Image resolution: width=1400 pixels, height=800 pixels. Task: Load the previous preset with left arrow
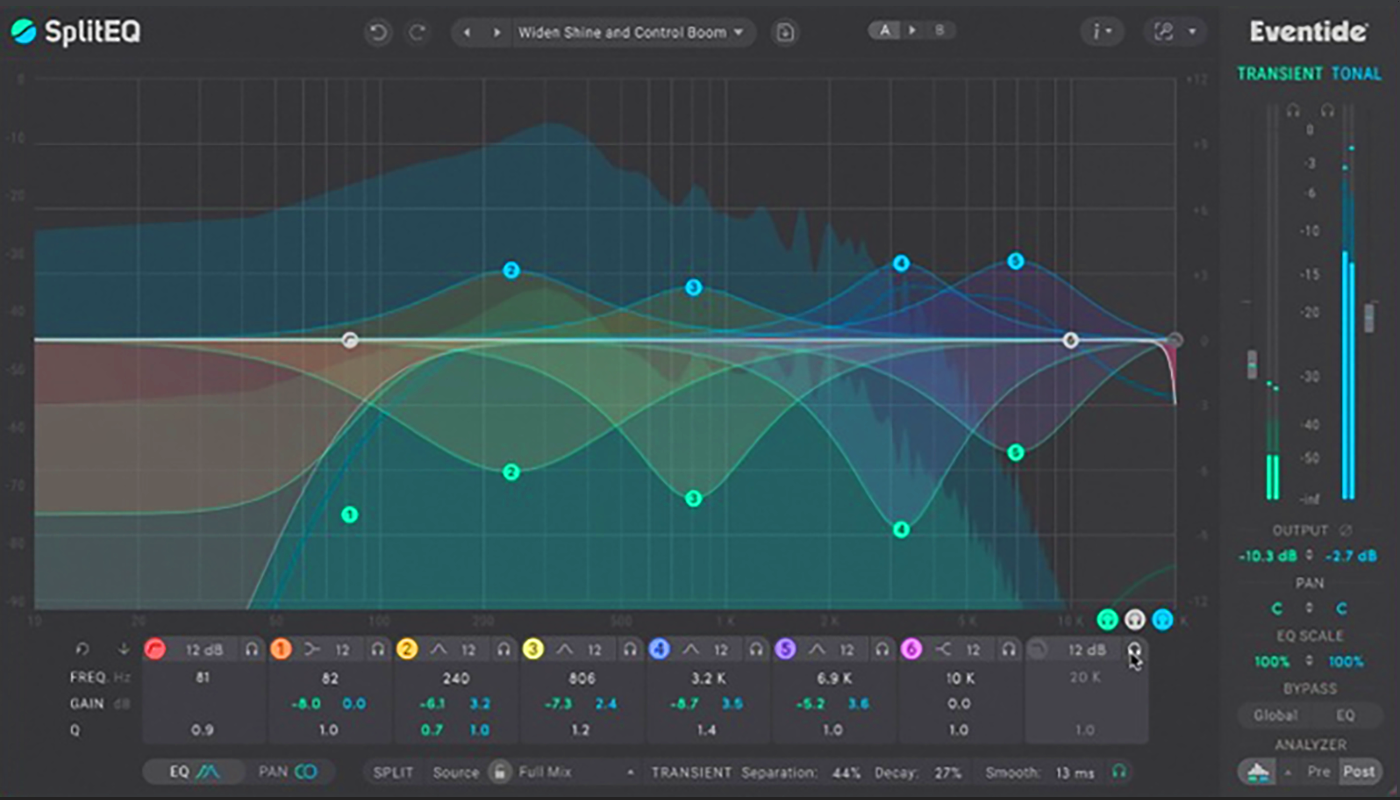click(x=467, y=32)
